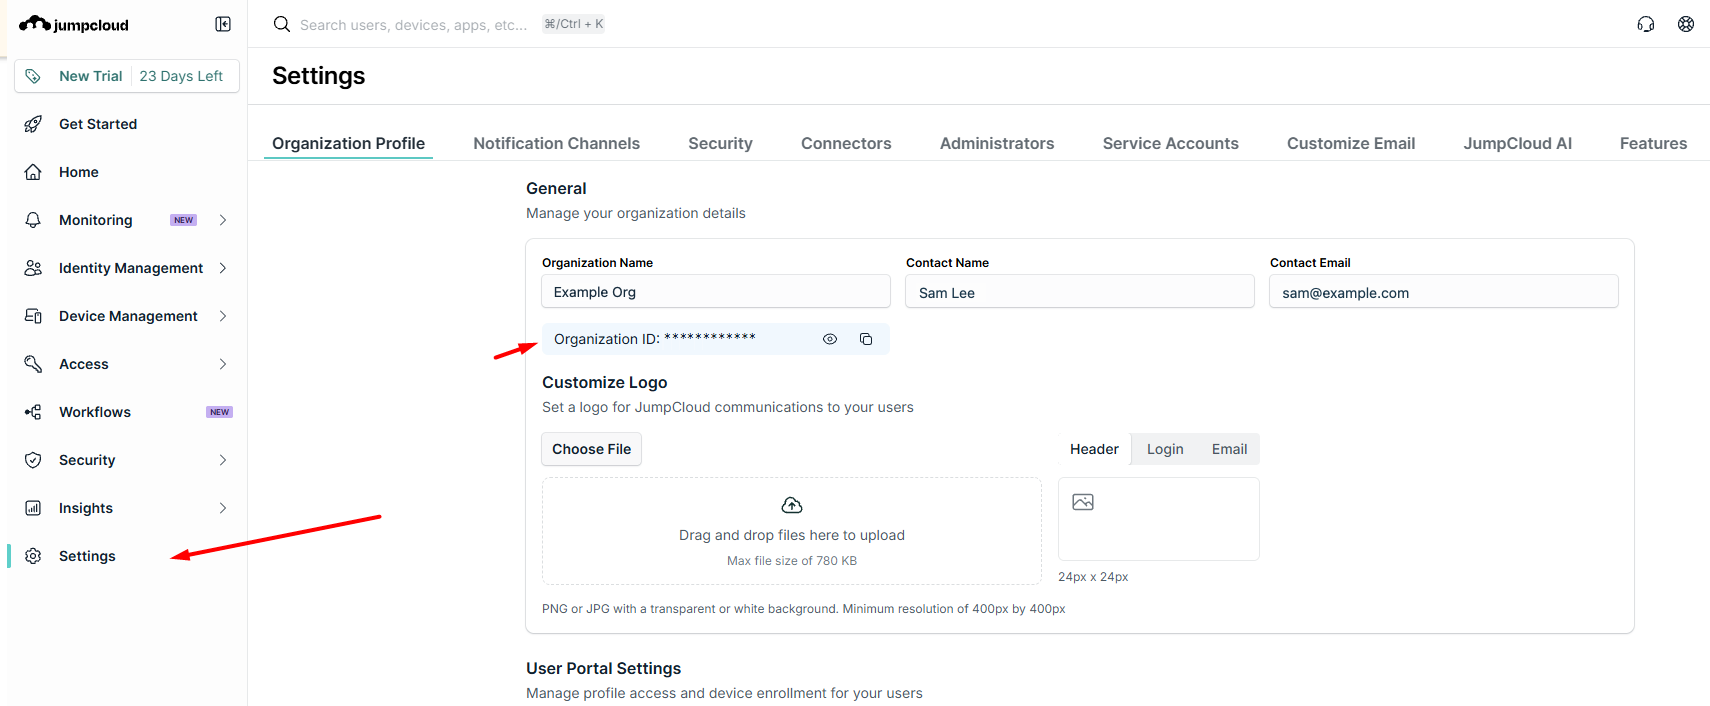1710x706 pixels.
Task: Click the Access key icon
Action: point(33,364)
